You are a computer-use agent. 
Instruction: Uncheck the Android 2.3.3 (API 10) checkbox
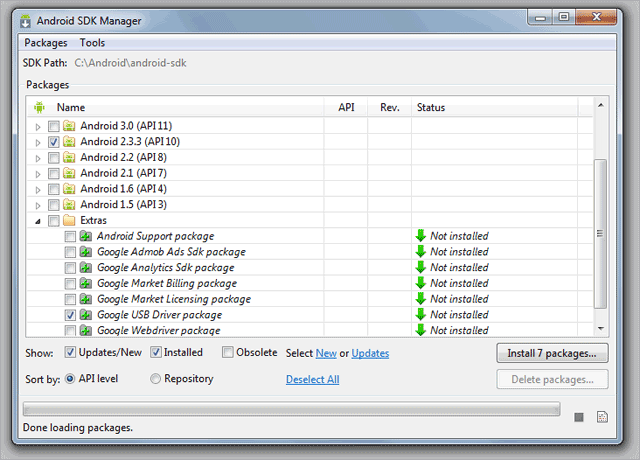tap(53, 142)
